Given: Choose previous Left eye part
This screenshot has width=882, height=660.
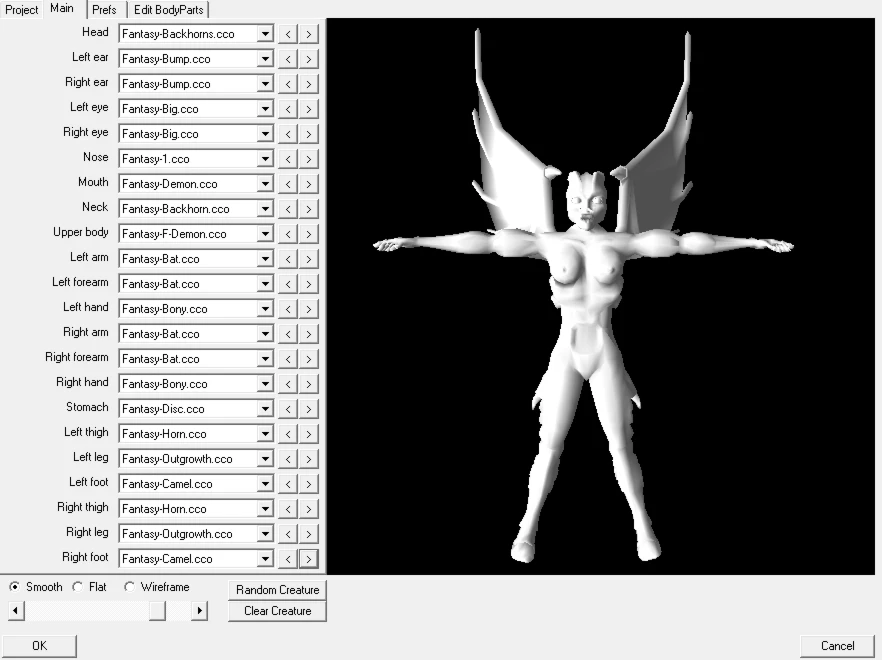Looking at the screenshot, I should [287, 109].
